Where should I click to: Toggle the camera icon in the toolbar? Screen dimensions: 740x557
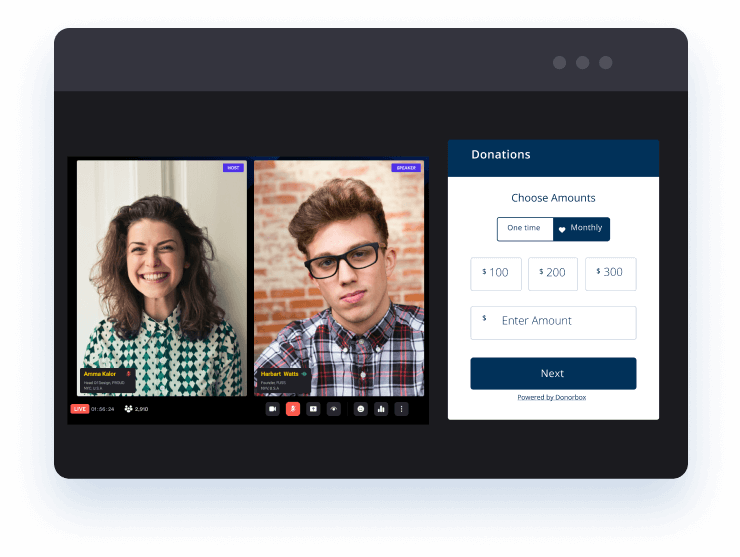tap(273, 409)
